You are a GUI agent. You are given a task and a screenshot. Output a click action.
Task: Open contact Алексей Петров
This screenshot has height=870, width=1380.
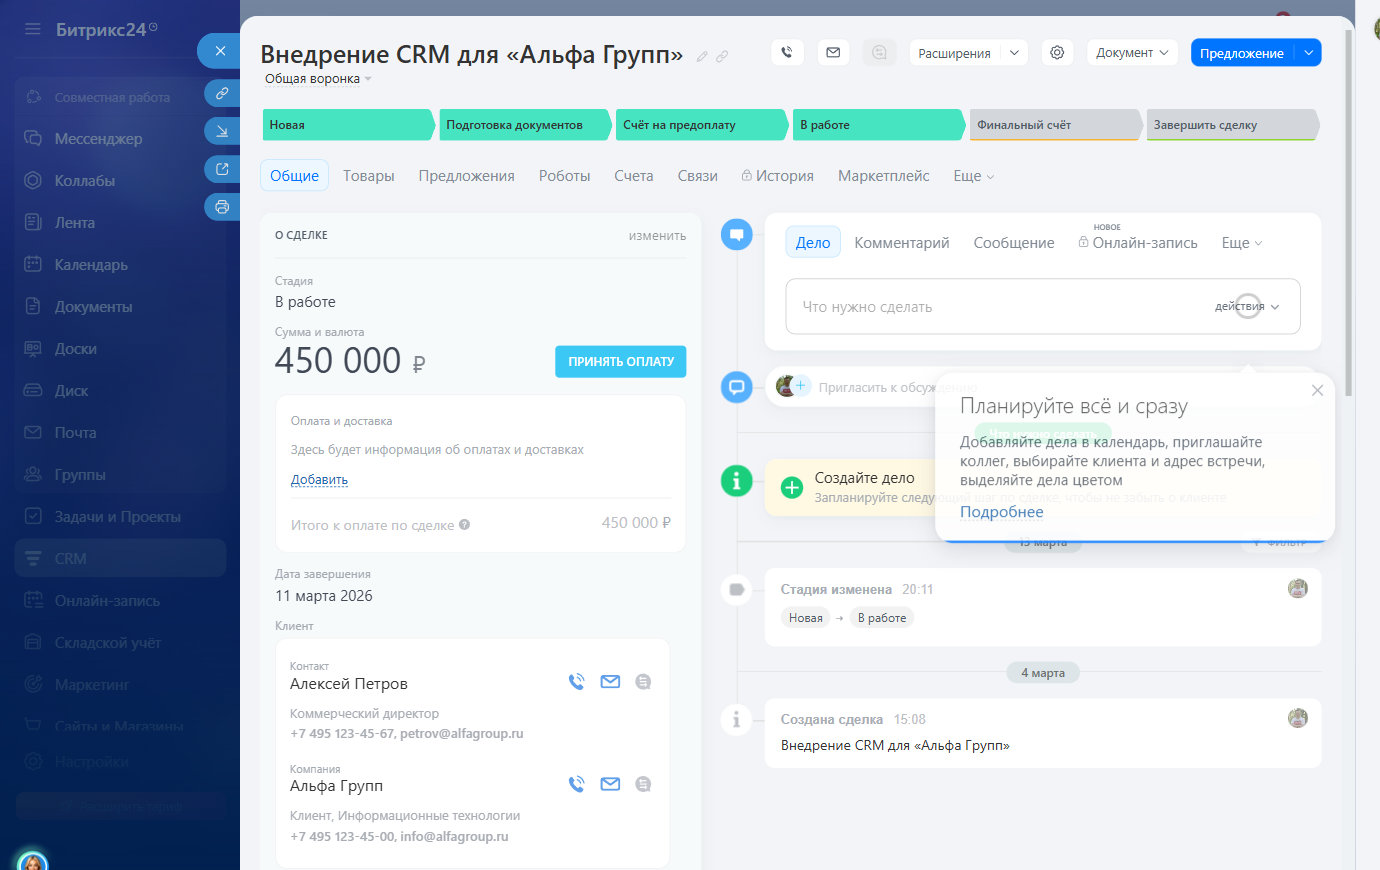[x=349, y=684]
